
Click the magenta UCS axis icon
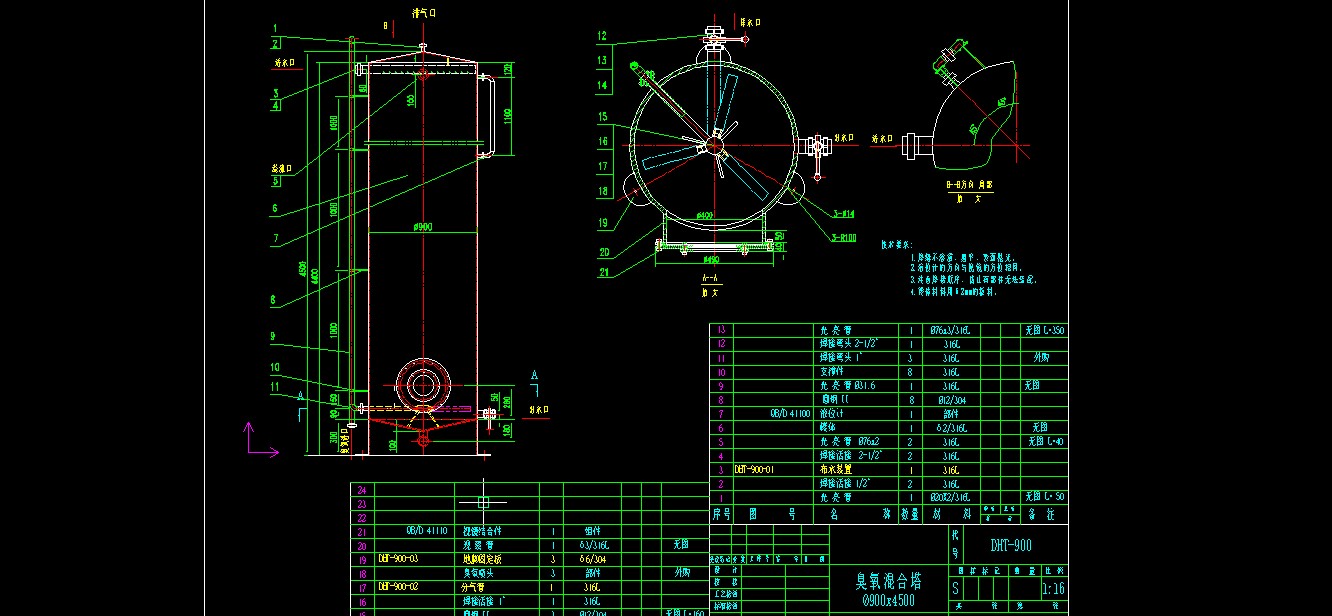coord(261,440)
